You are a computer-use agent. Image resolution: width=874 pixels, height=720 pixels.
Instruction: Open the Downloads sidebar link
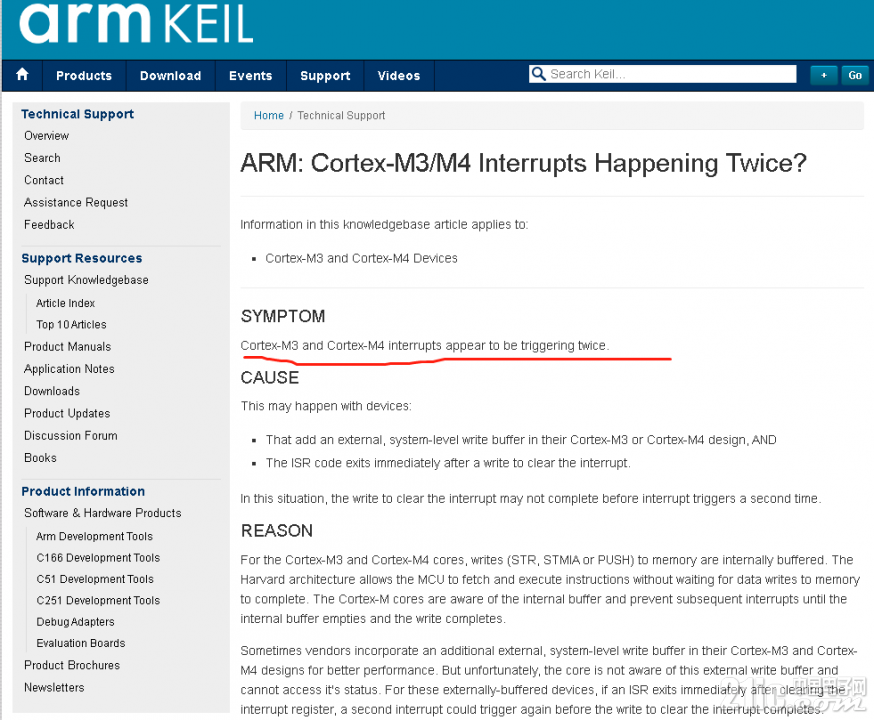coord(52,391)
